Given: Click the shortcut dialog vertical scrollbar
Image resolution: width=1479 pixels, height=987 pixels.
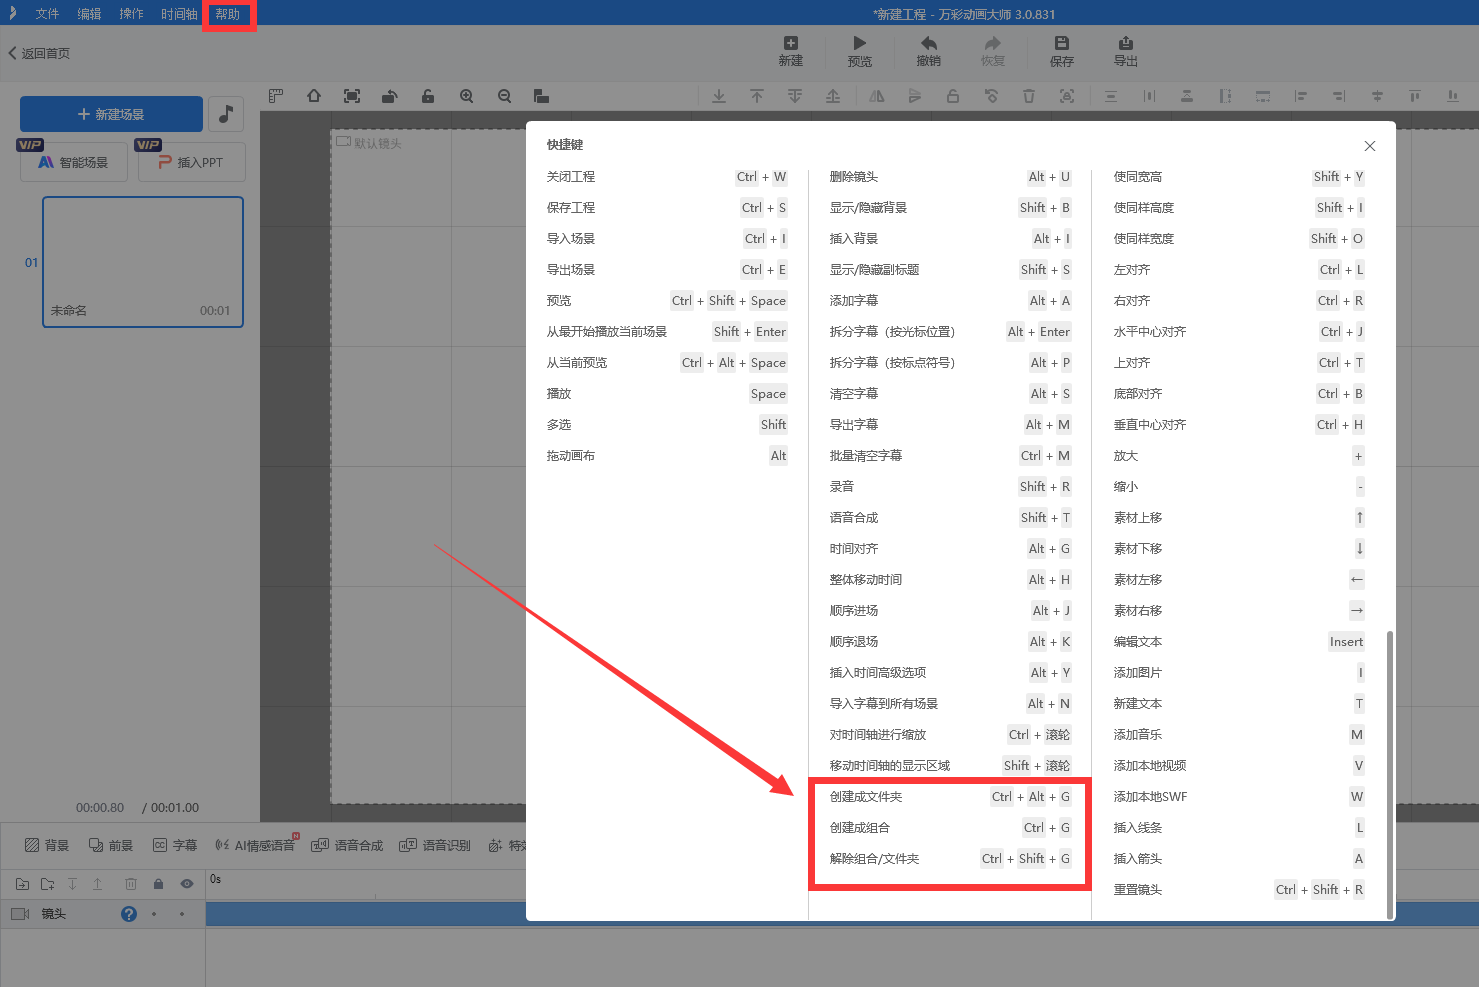Looking at the screenshot, I should pos(1389,770).
